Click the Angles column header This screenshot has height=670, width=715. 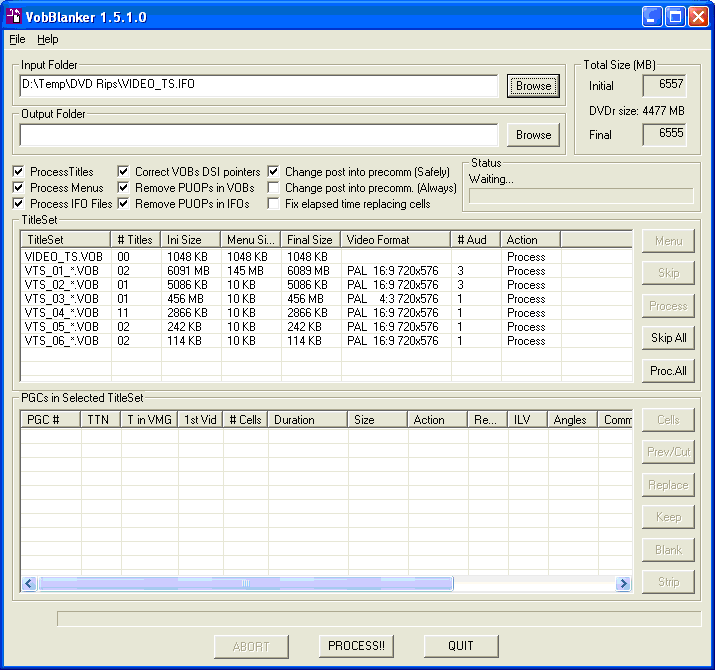[572, 420]
